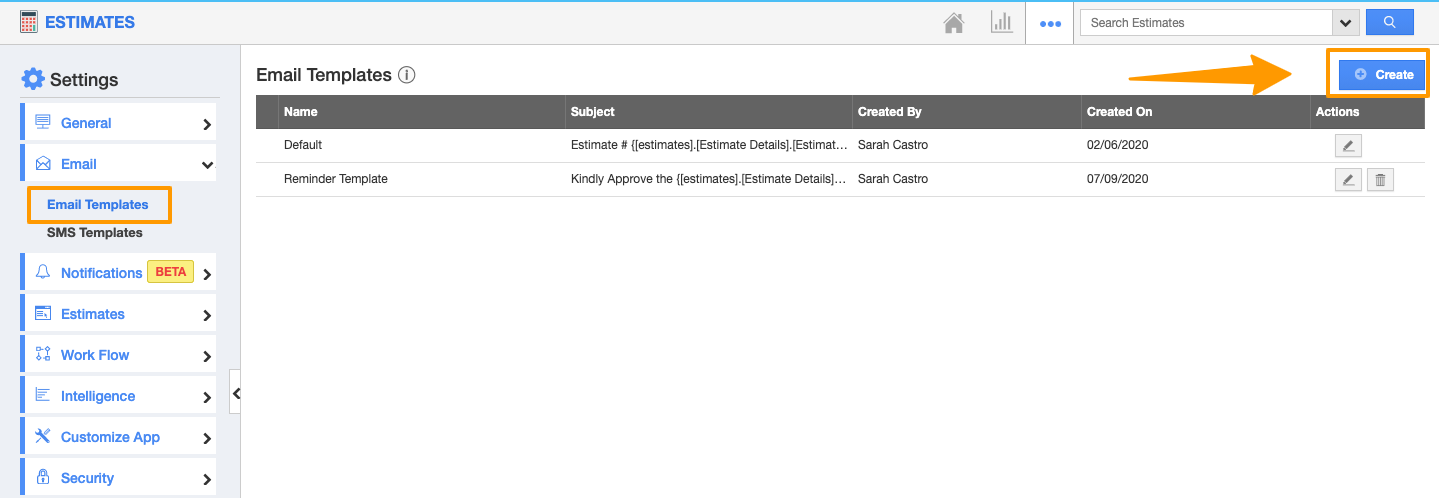Open the Notifications menu label
The height and width of the screenshot is (498, 1439).
click(102, 273)
